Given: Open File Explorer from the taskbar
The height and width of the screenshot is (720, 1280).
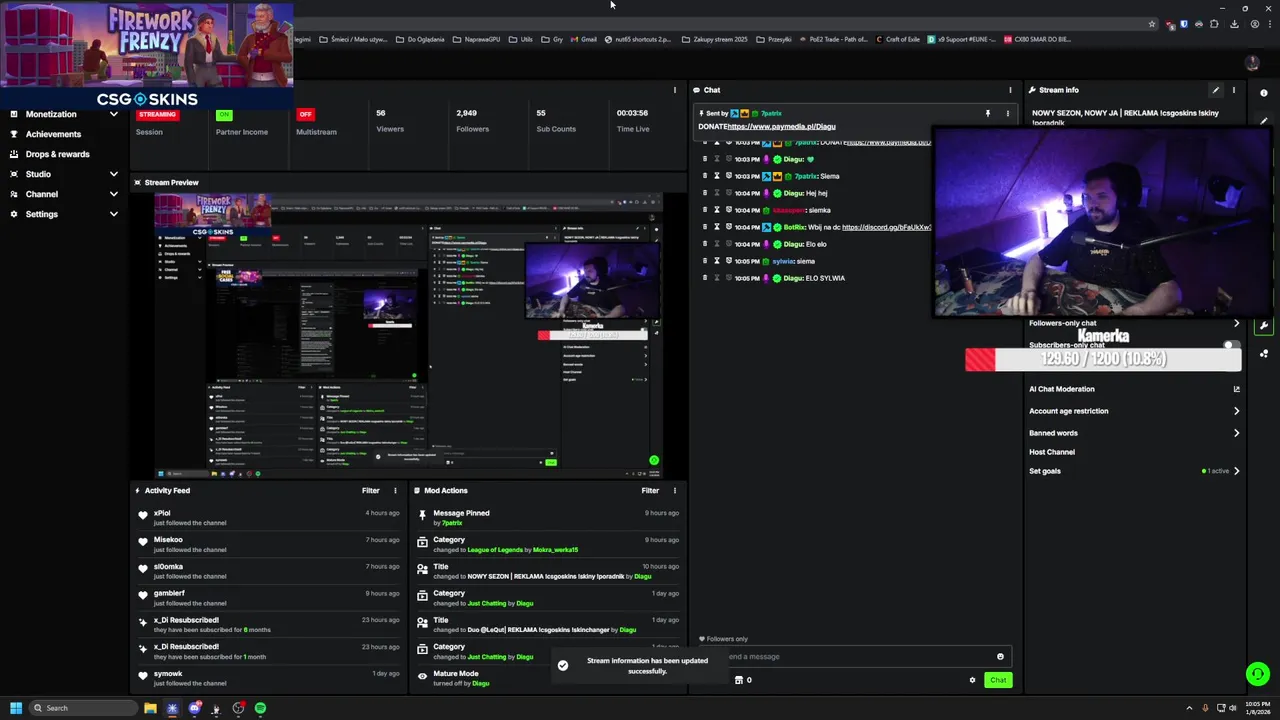Looking at the screenshot, I should [x=150, y=708].
